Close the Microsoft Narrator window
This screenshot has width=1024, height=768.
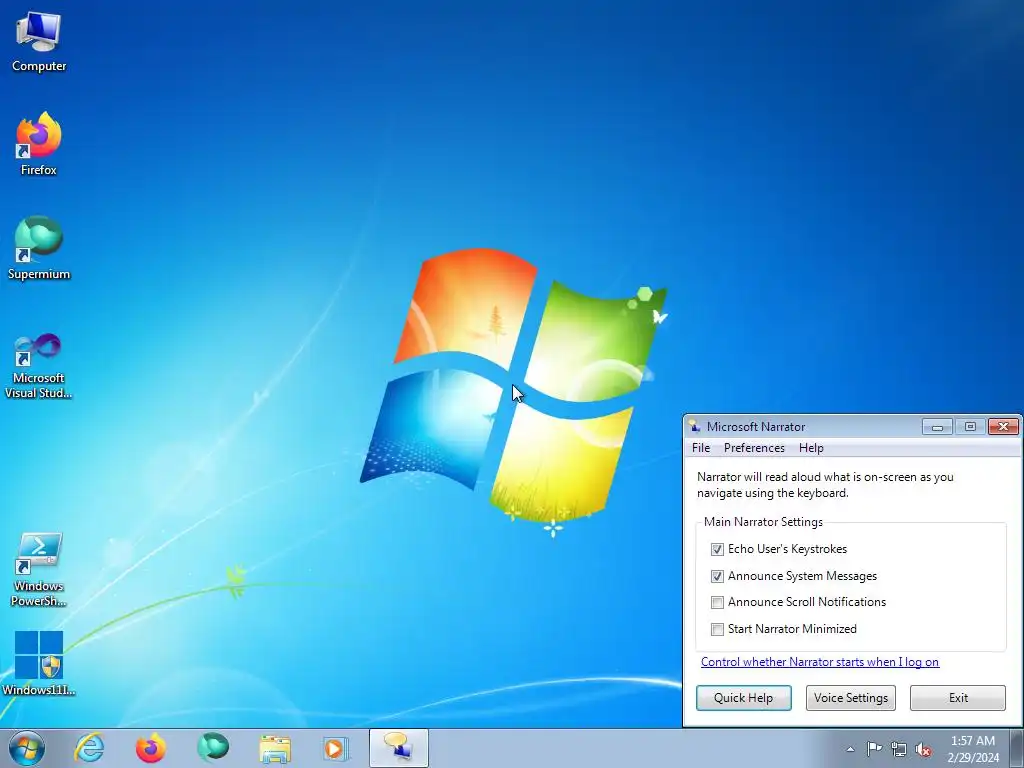pos(1003,426)
